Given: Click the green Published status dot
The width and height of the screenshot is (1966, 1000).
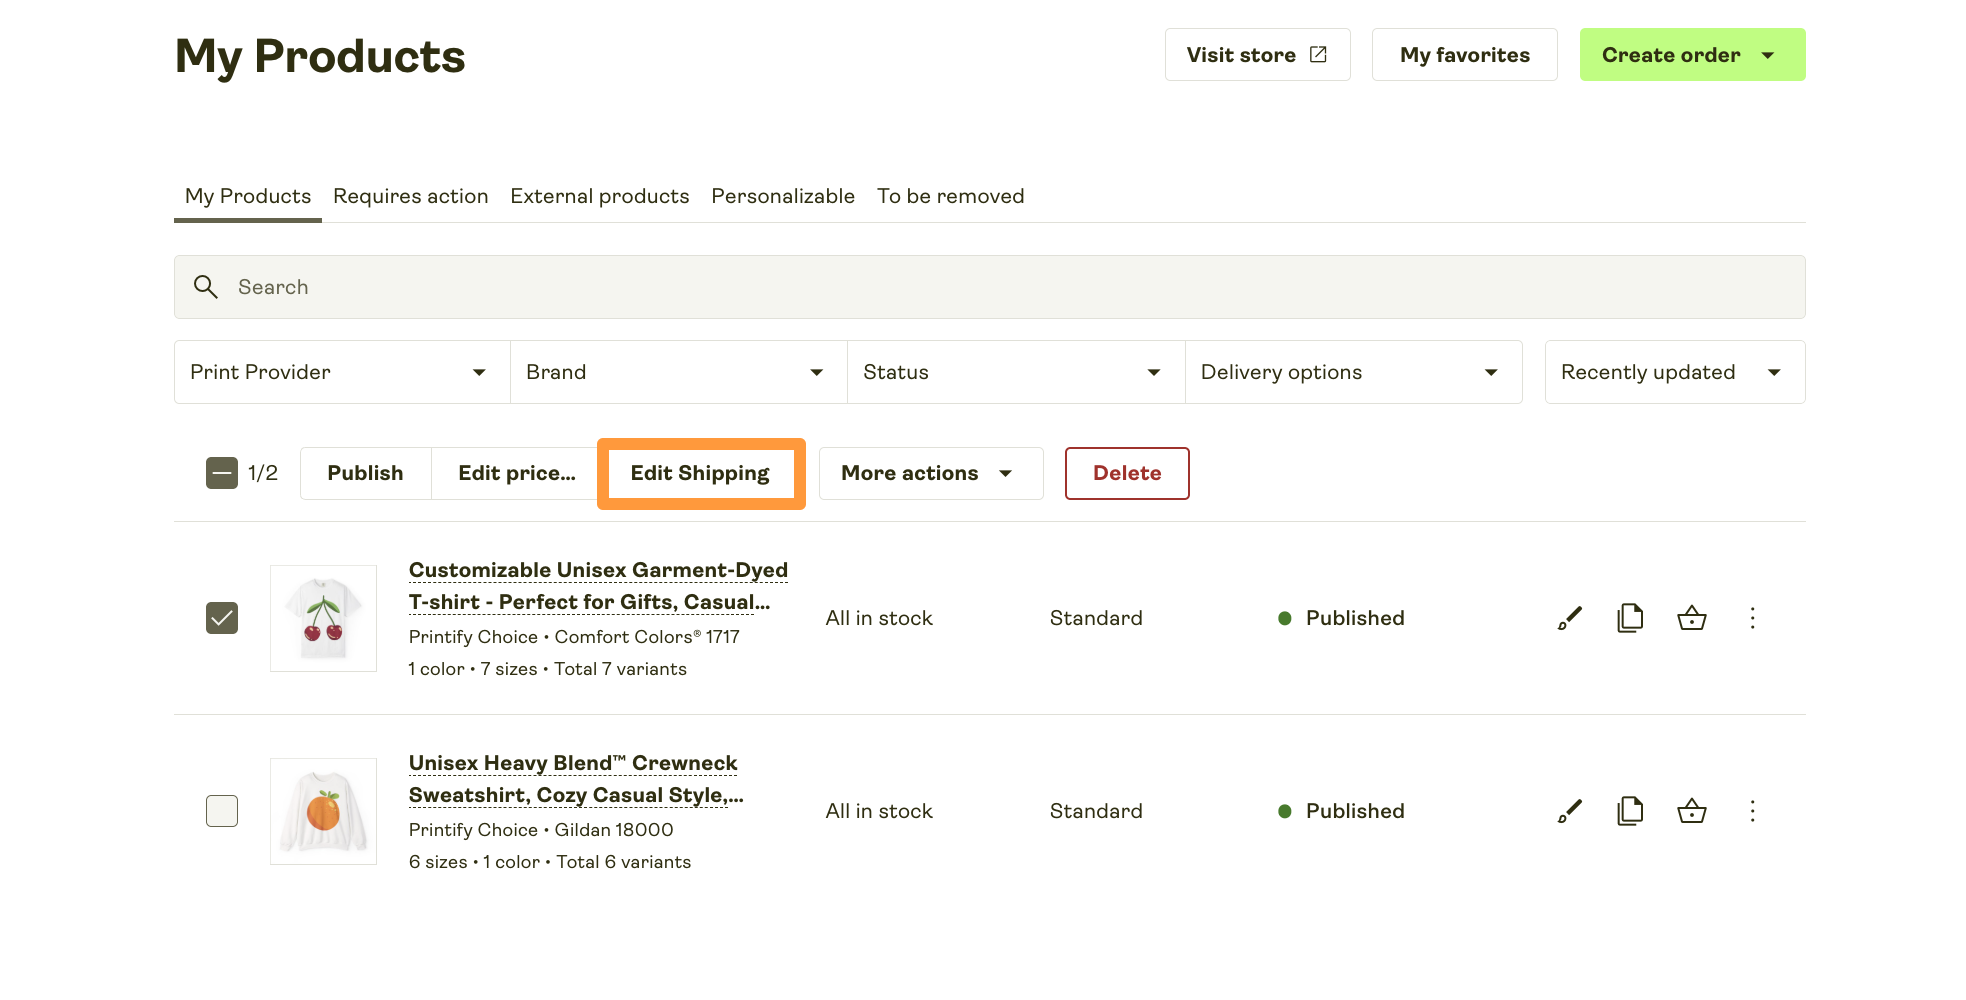Looking at the screenshot, I should (x=1285, y=618).
